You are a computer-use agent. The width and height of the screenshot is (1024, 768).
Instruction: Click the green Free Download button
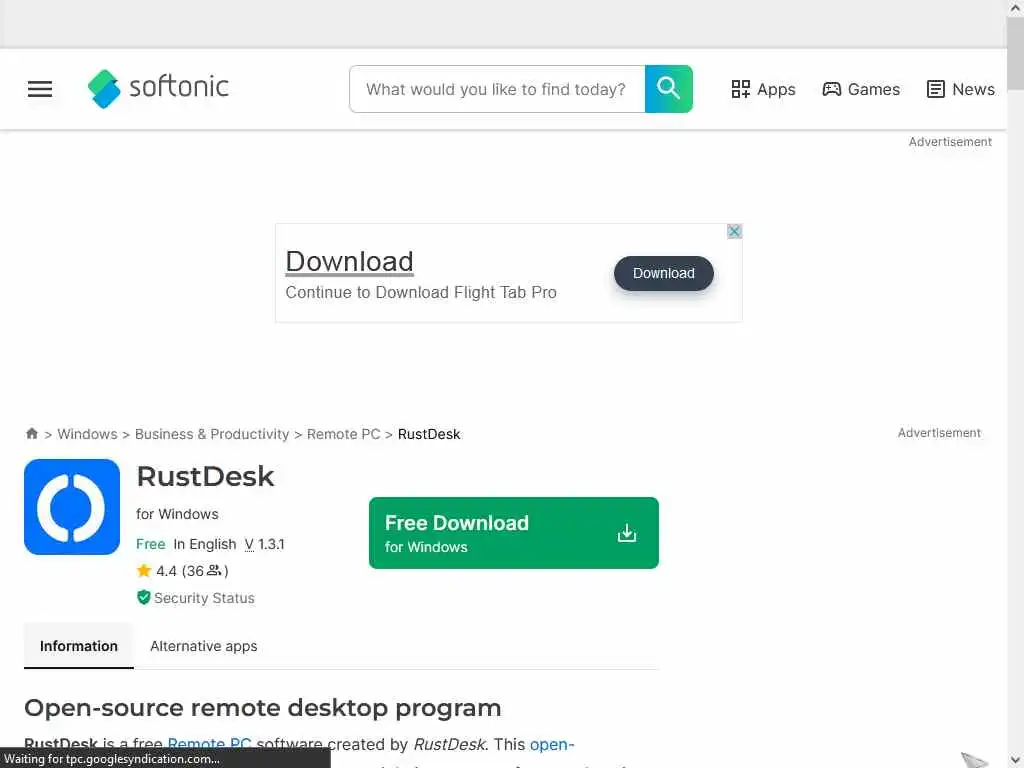[513, 533]
